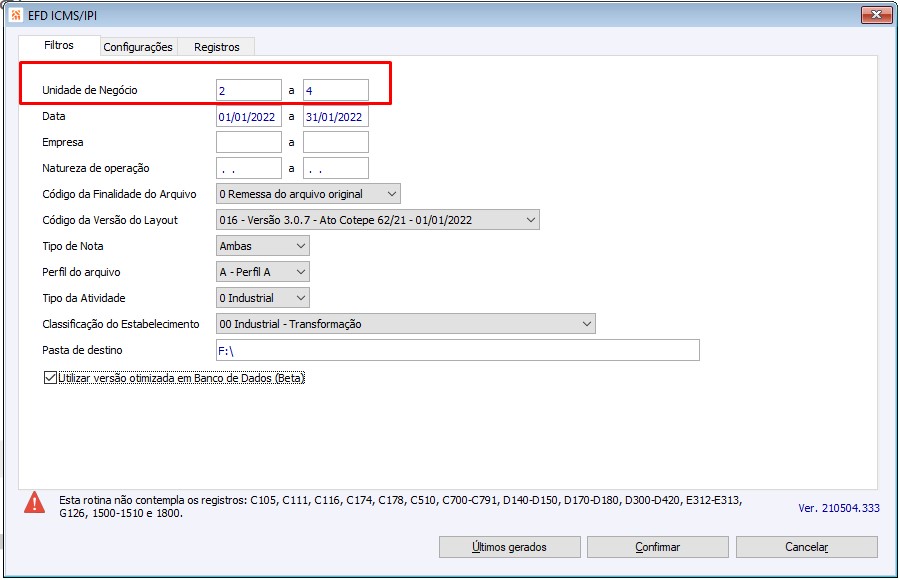Click the Empresa start field
Image resolution: width=900 pixels, height=580 pixels.
pos(249,142)
